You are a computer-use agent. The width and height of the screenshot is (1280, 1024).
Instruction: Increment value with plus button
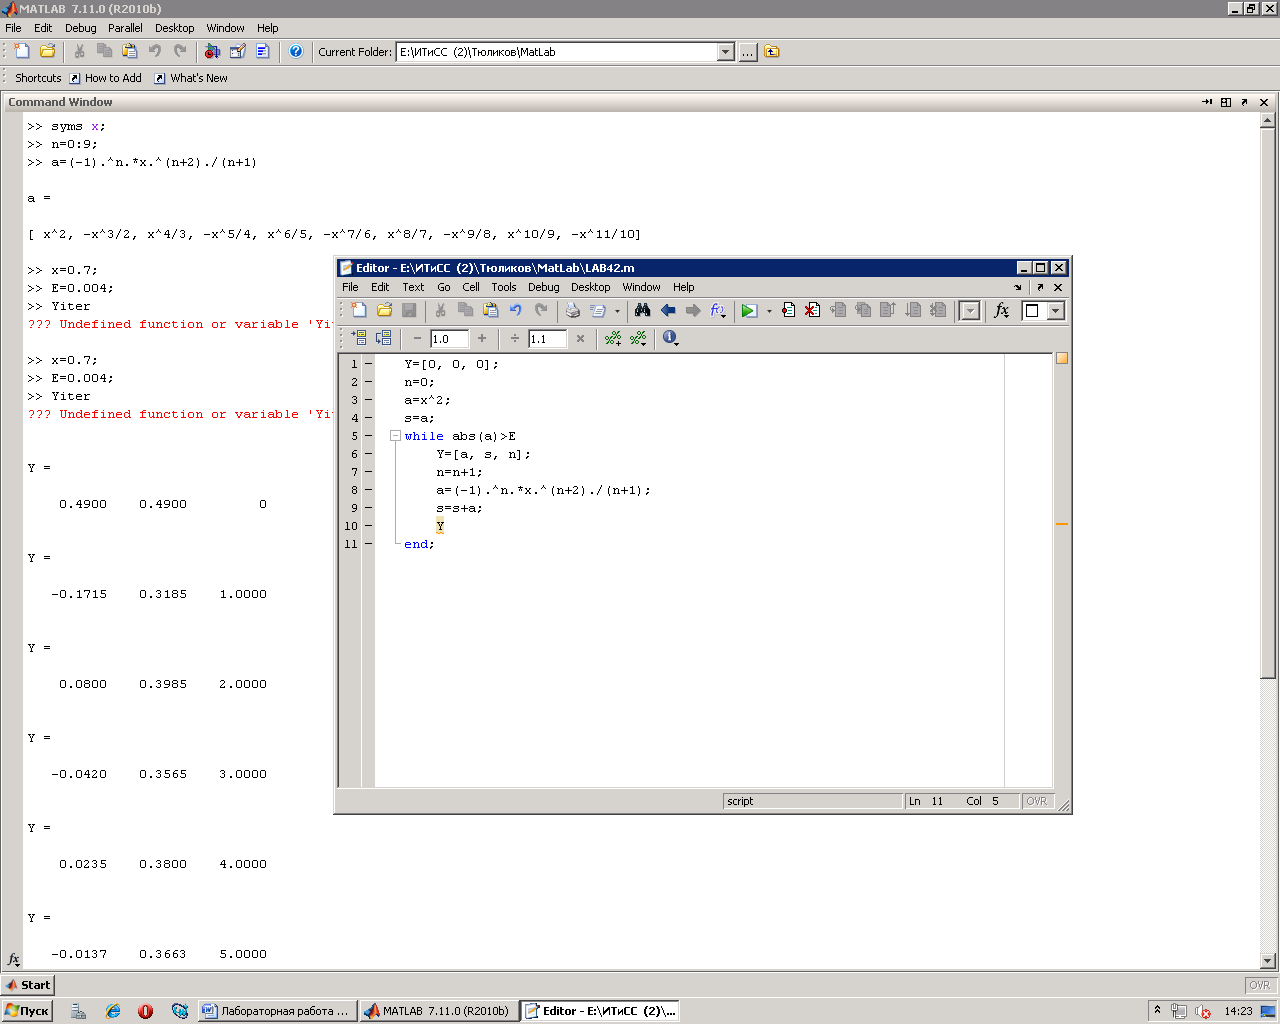482,338
